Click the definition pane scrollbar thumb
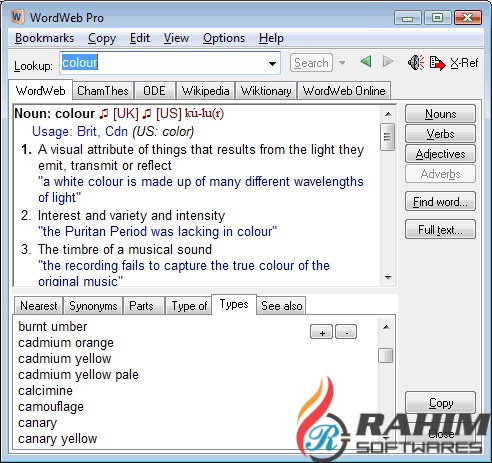 pyautogui.click(x=387, y=137)
